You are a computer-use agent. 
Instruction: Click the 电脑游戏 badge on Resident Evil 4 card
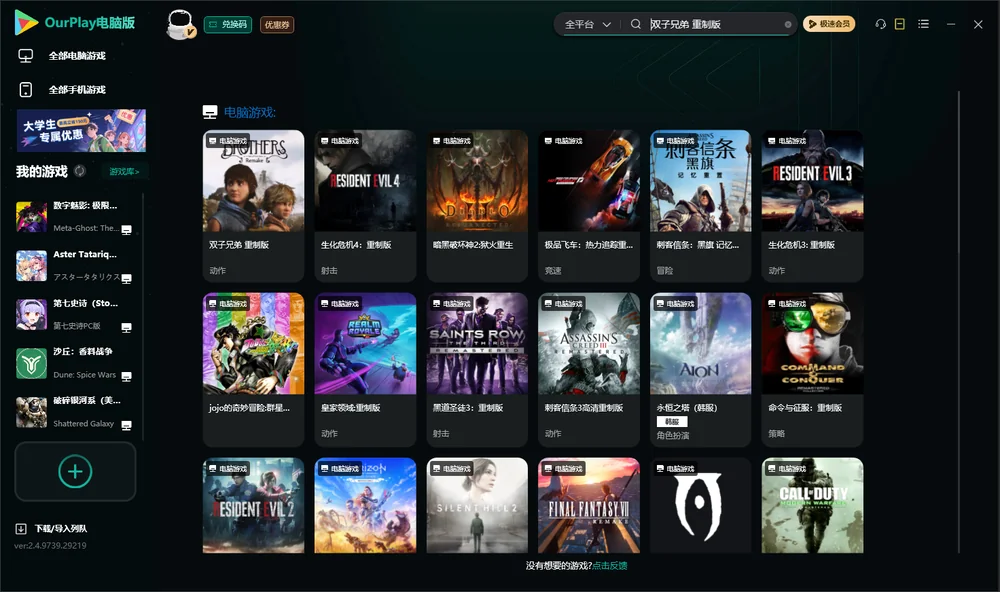339,140
